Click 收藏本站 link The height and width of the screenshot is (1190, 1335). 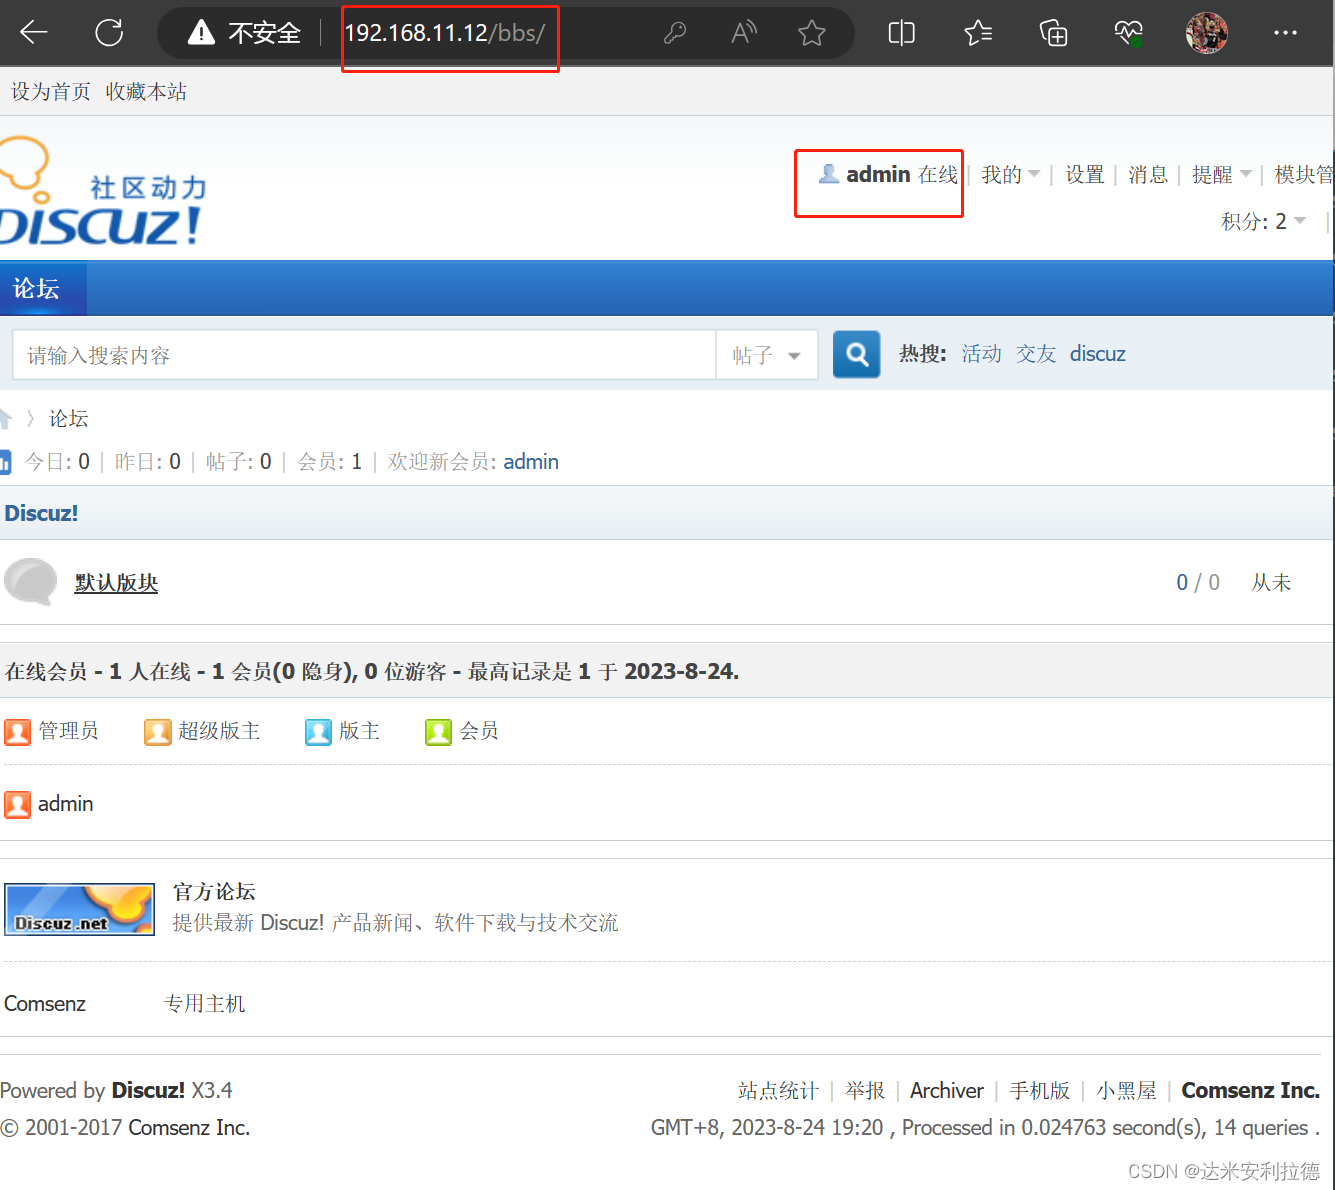(x=146, y=92)
